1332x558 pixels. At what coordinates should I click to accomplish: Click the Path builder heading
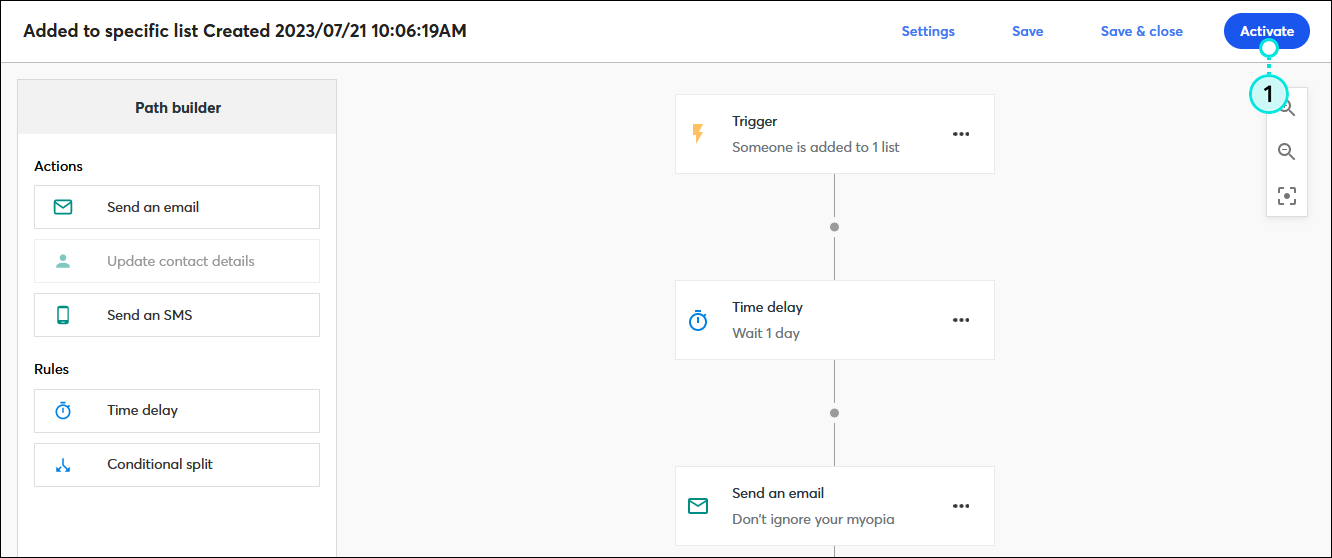[178, 107]
